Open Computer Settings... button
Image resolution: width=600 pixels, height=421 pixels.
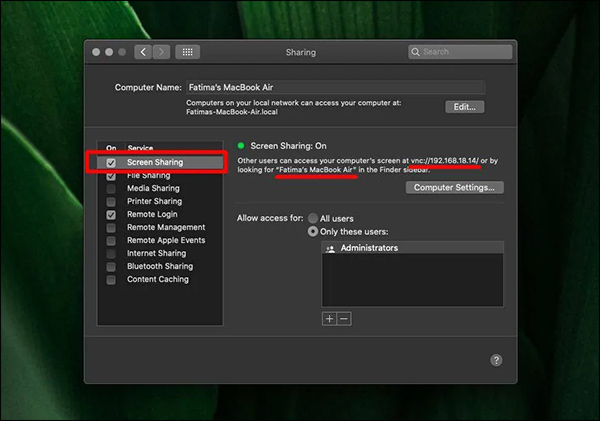(x=455, y=188)
